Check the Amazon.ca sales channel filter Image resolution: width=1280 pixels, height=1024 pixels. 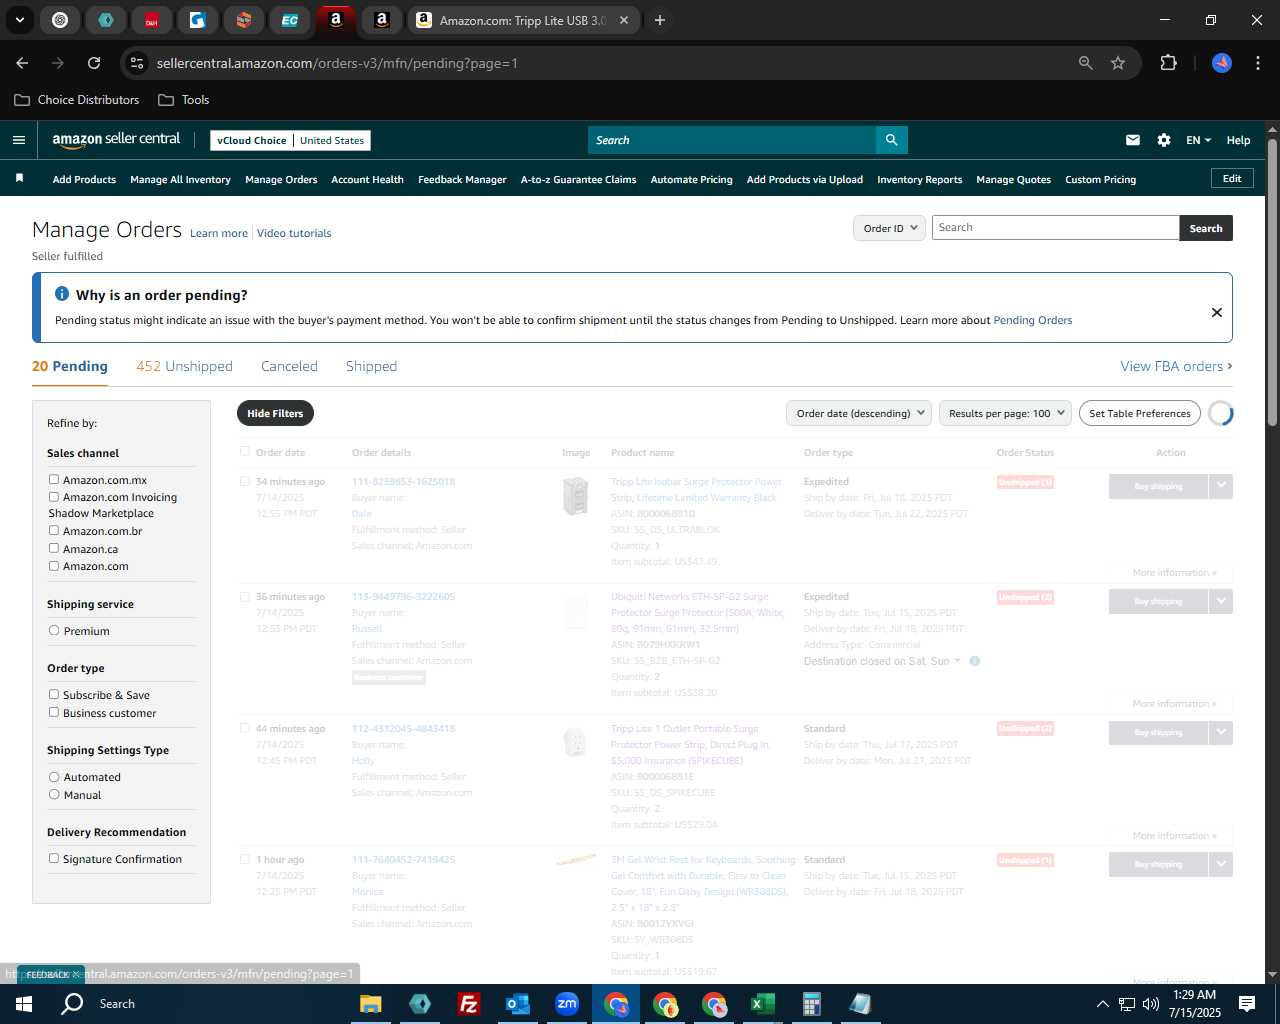click(54, 549)
